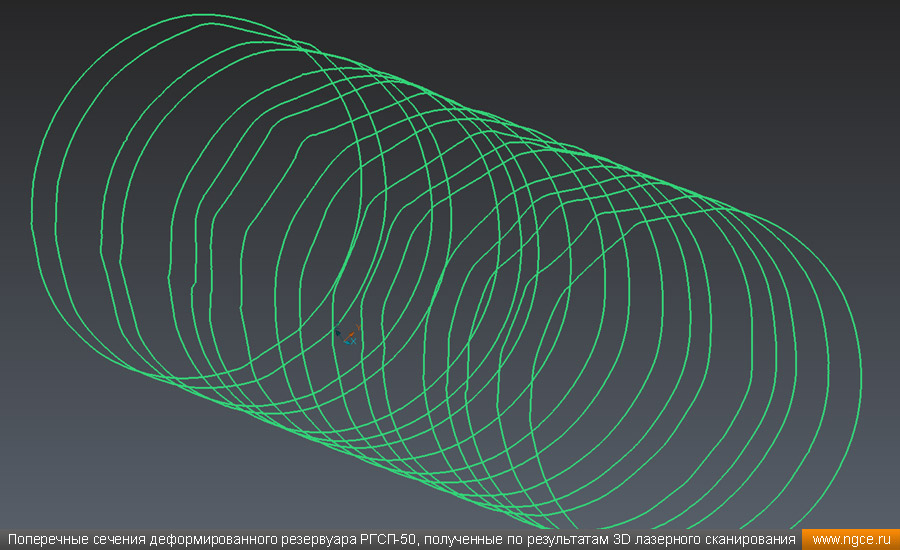Click the XYZ coordinate axis gizmo

pyautogui.click(x=348, y=335)
